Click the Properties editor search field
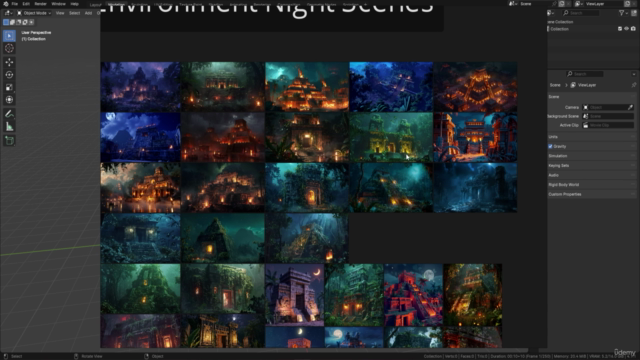Screen dimensions: 640x360 [584, 74]
